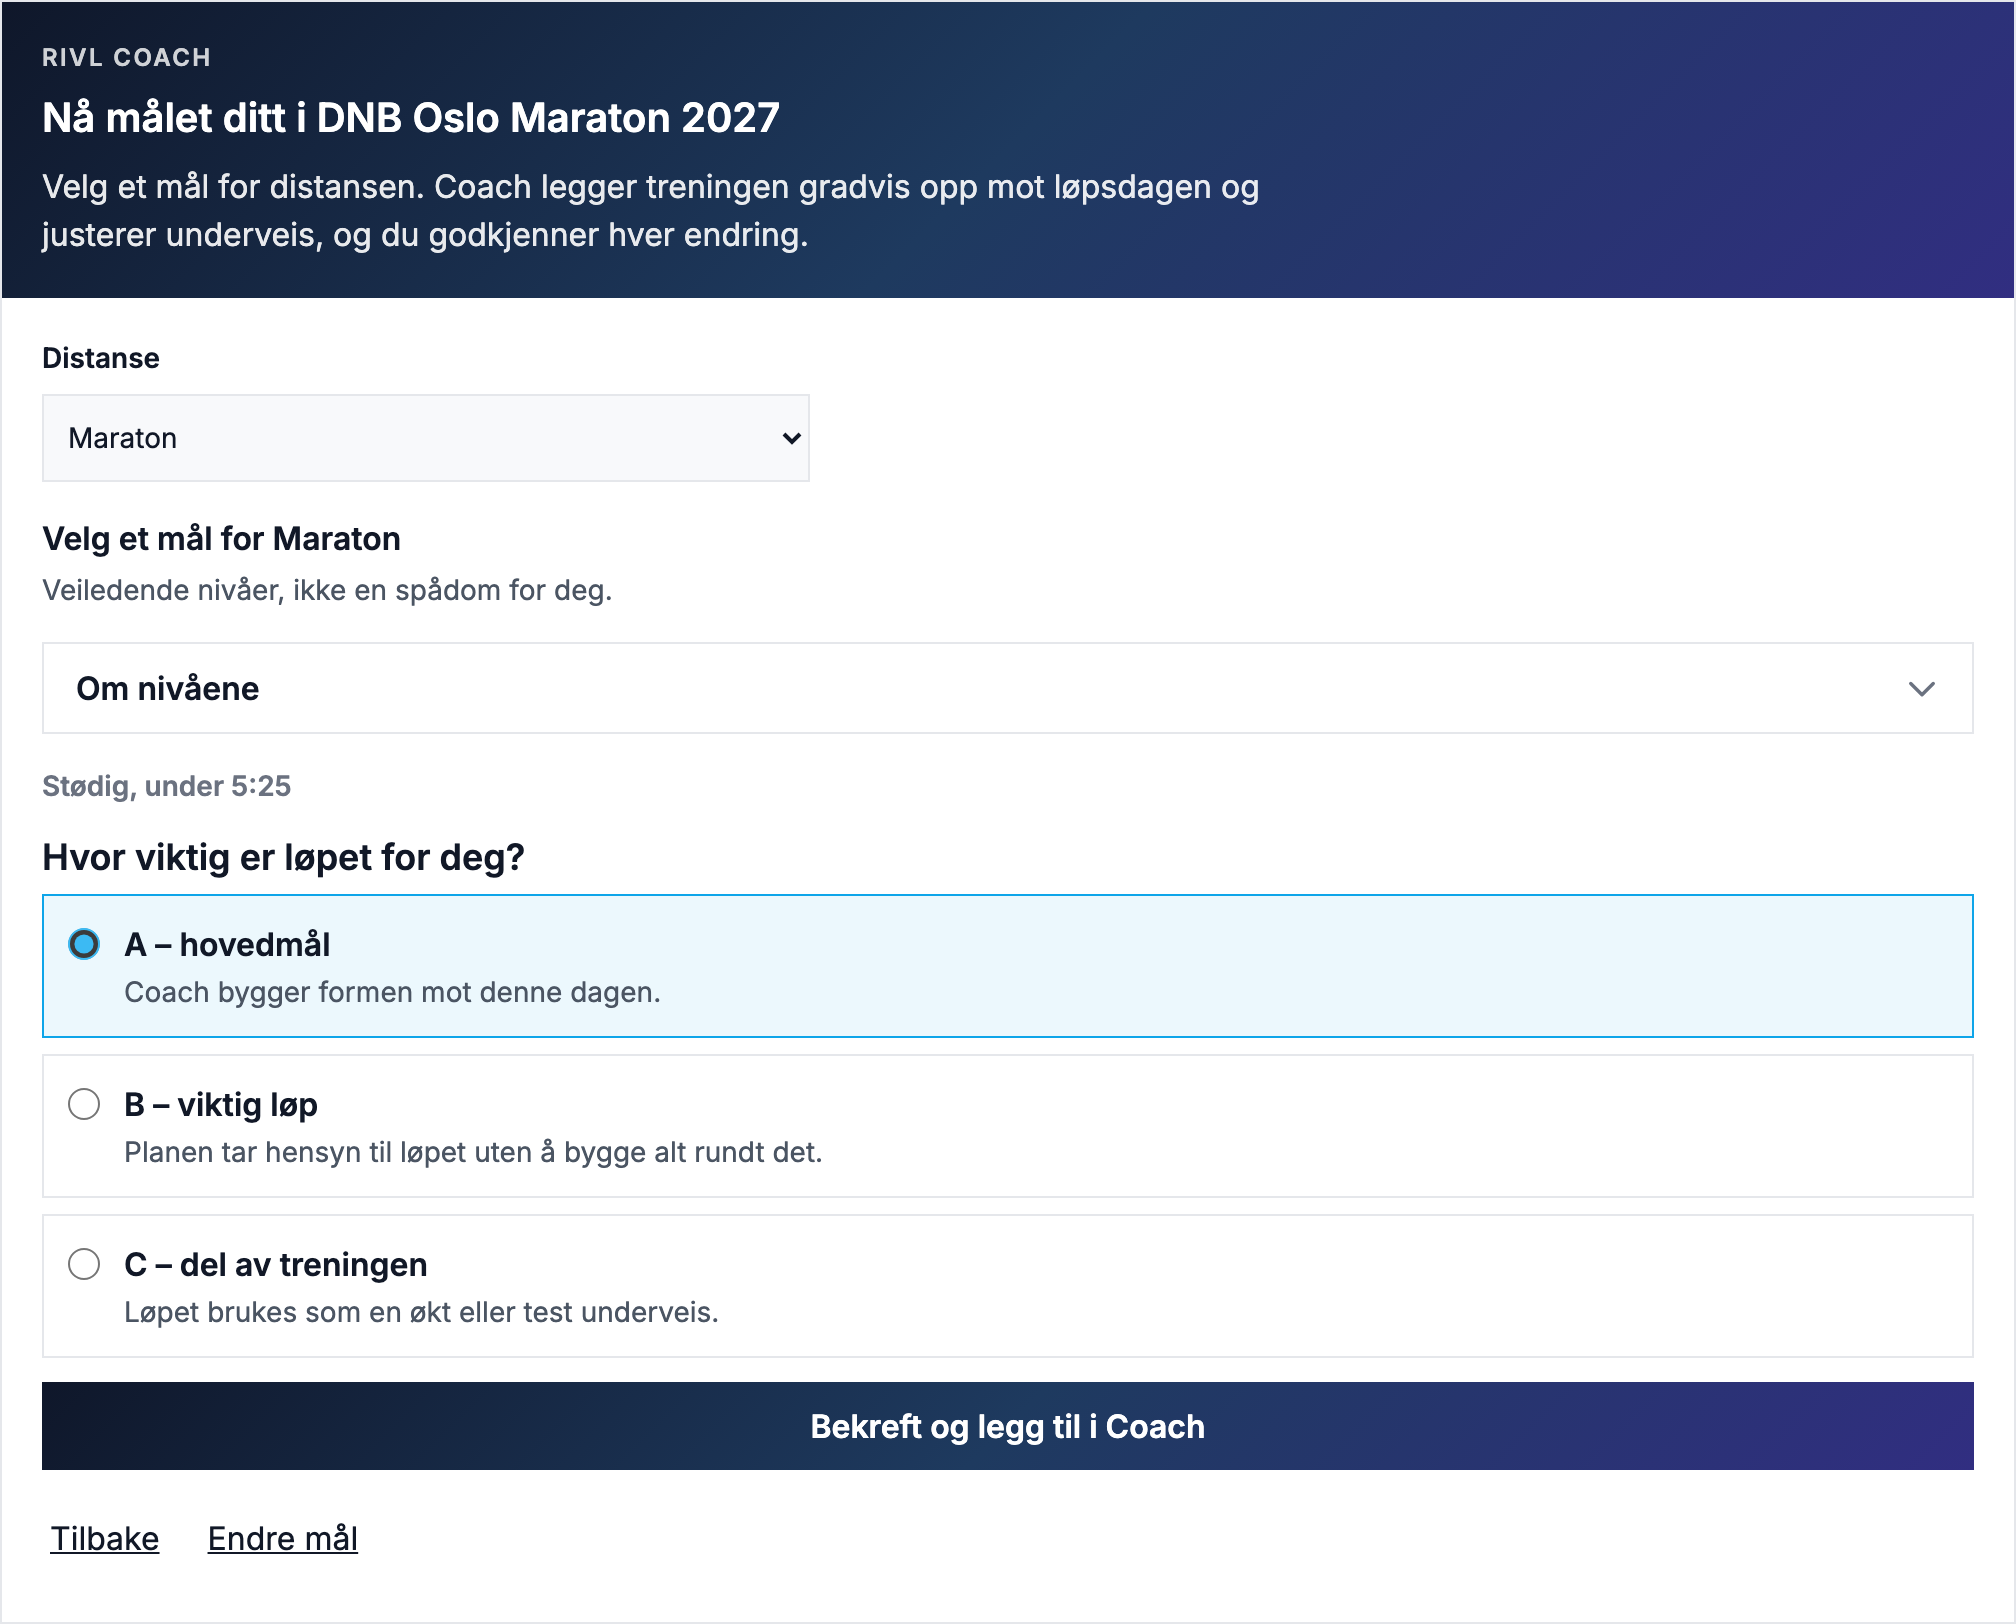Go back via the 'Tilbake' link
Screen dimensions: 2016x1624
[105, 1538]
